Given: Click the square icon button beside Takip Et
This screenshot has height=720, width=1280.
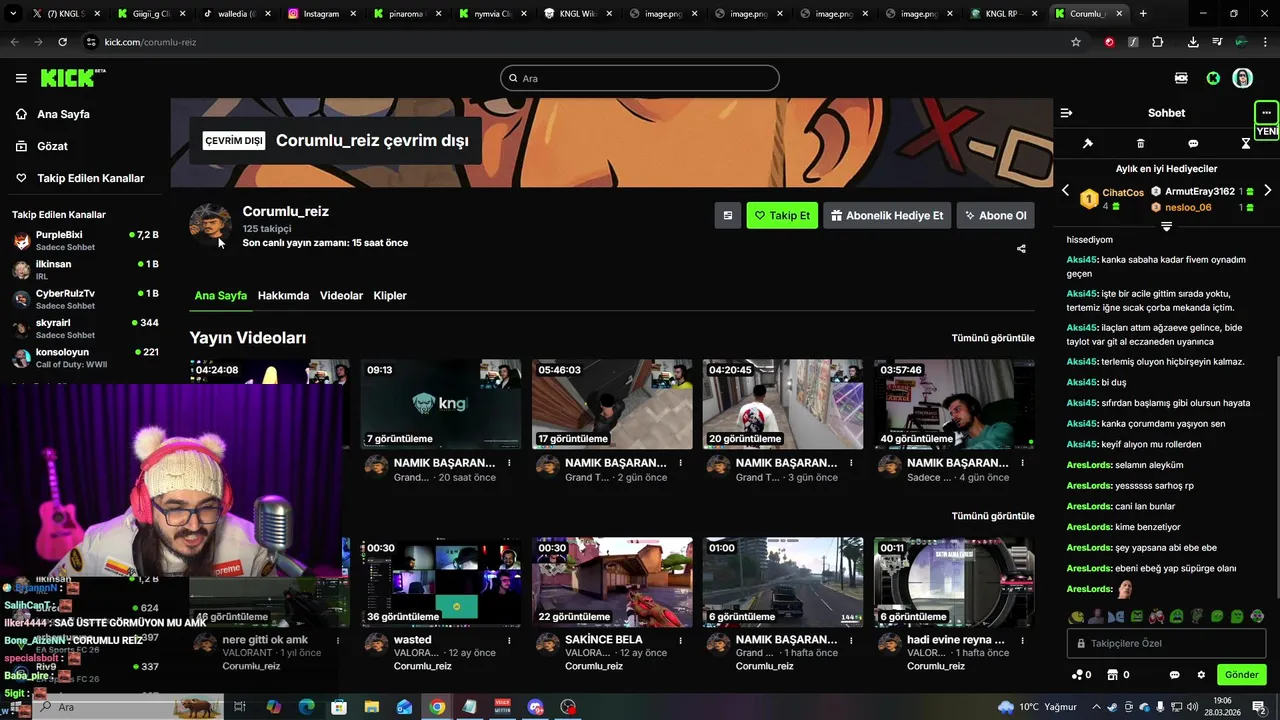Looking at the screenshot, I should 728,215.
